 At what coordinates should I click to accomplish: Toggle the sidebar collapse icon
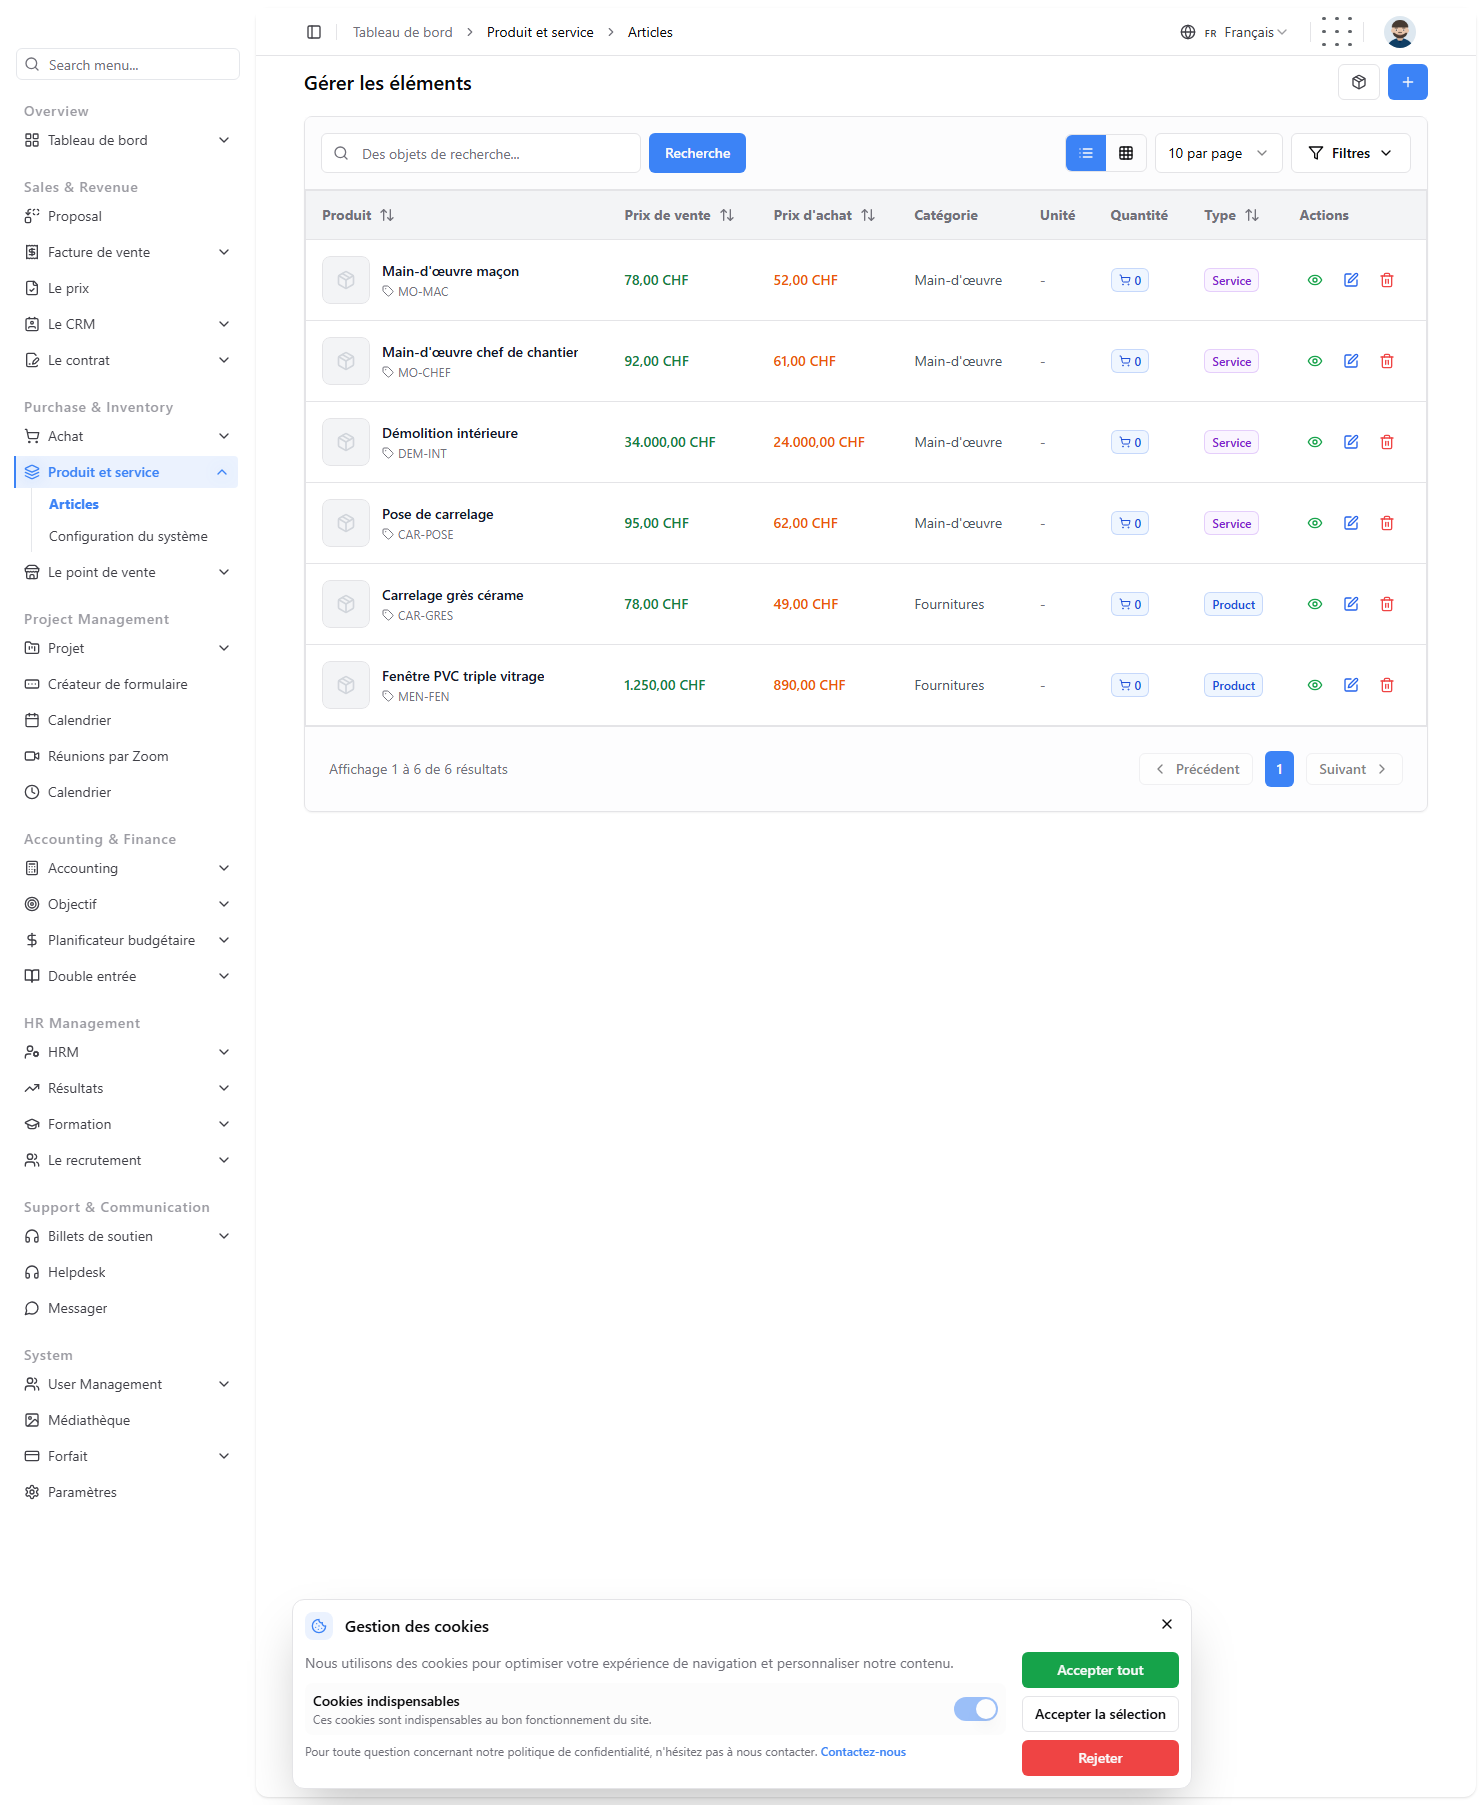[314, 32]
